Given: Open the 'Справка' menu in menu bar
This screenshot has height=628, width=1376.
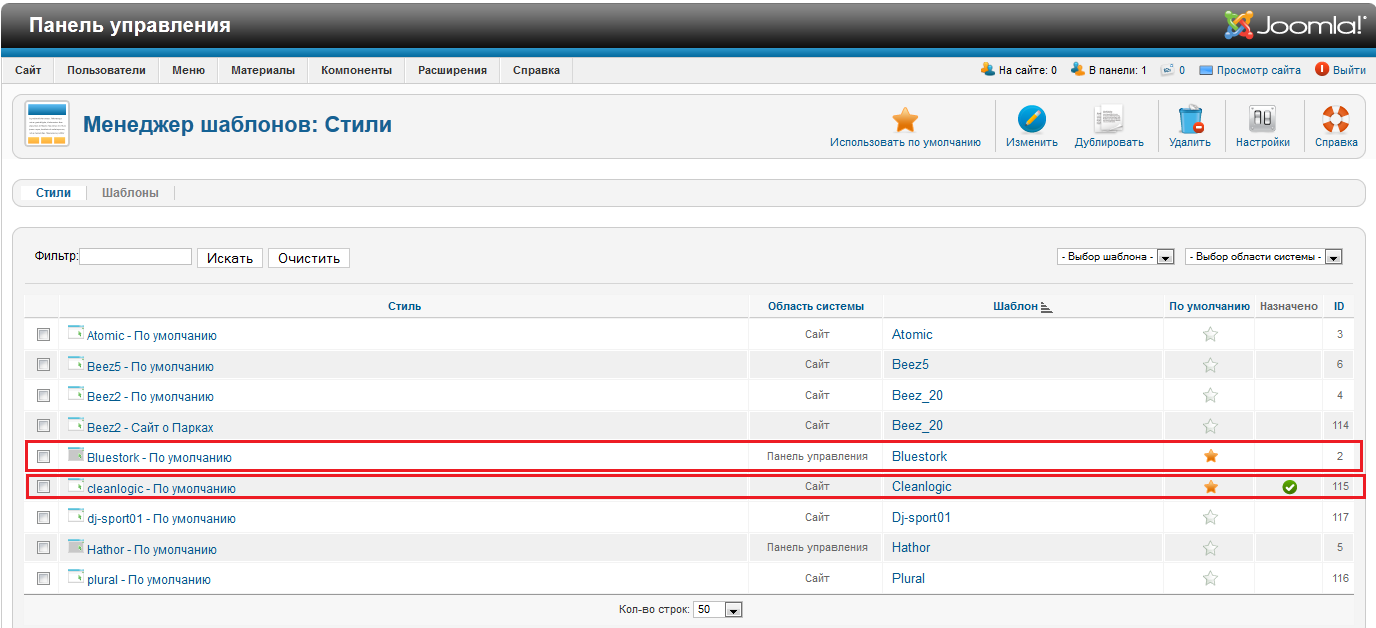Looking at the screenshot, I should [x=536, y=70].
